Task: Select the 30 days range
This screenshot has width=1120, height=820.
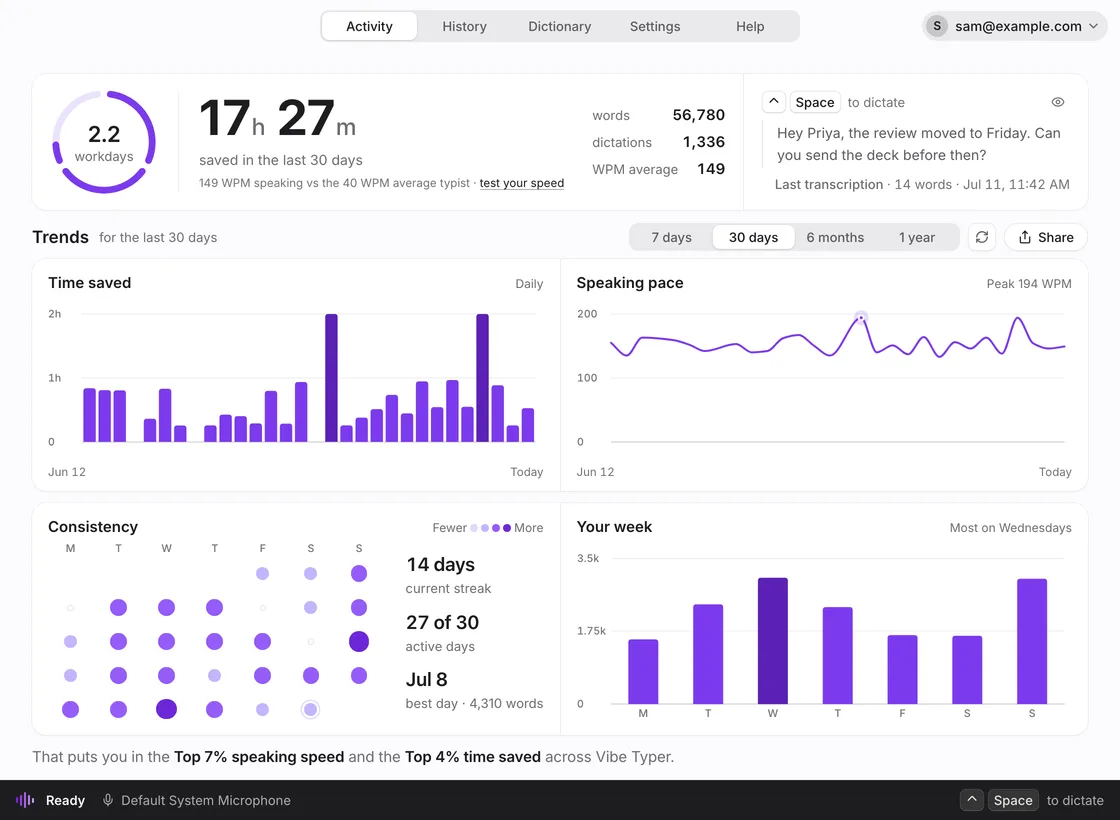Action: click(754, 237)
